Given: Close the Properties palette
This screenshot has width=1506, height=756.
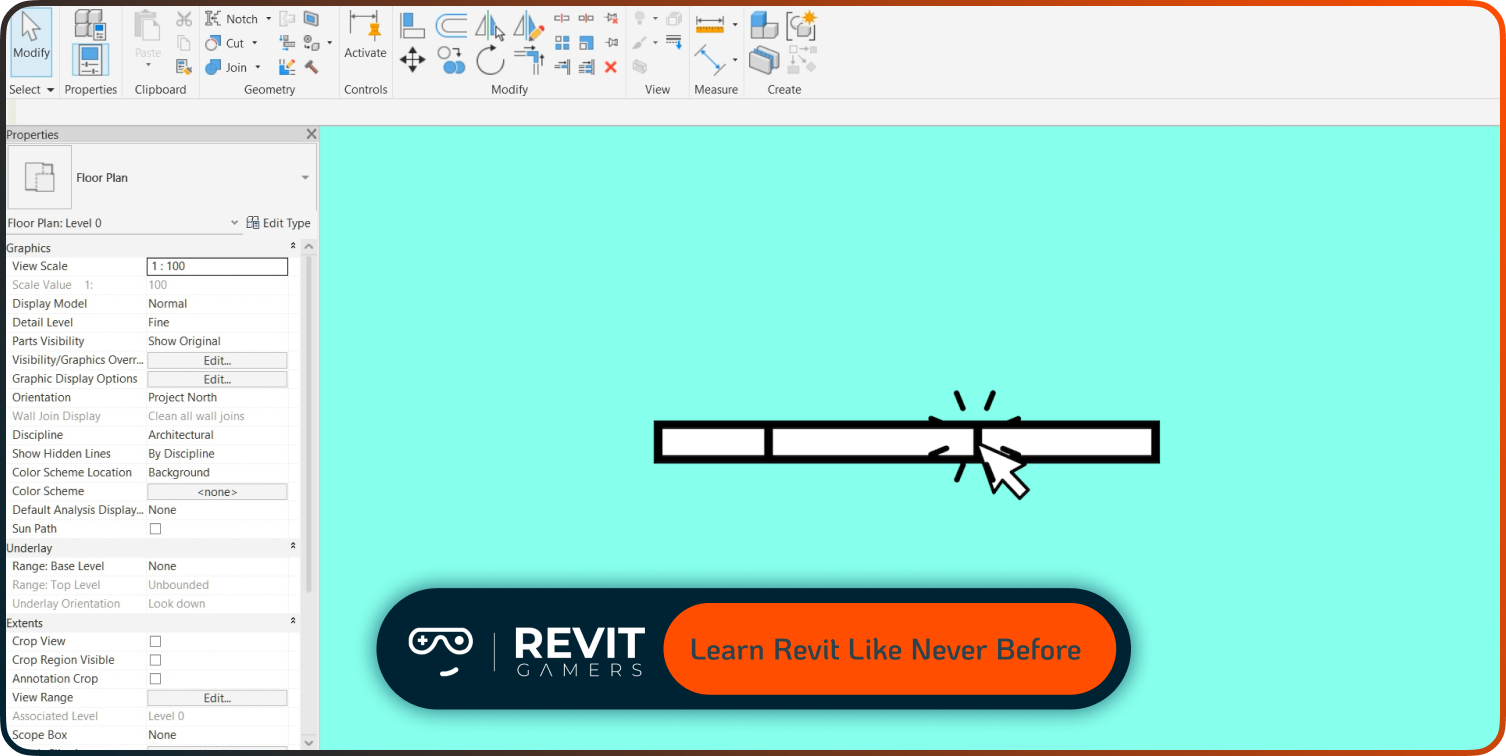Looking at the screenshot, I should pos(311,134).
